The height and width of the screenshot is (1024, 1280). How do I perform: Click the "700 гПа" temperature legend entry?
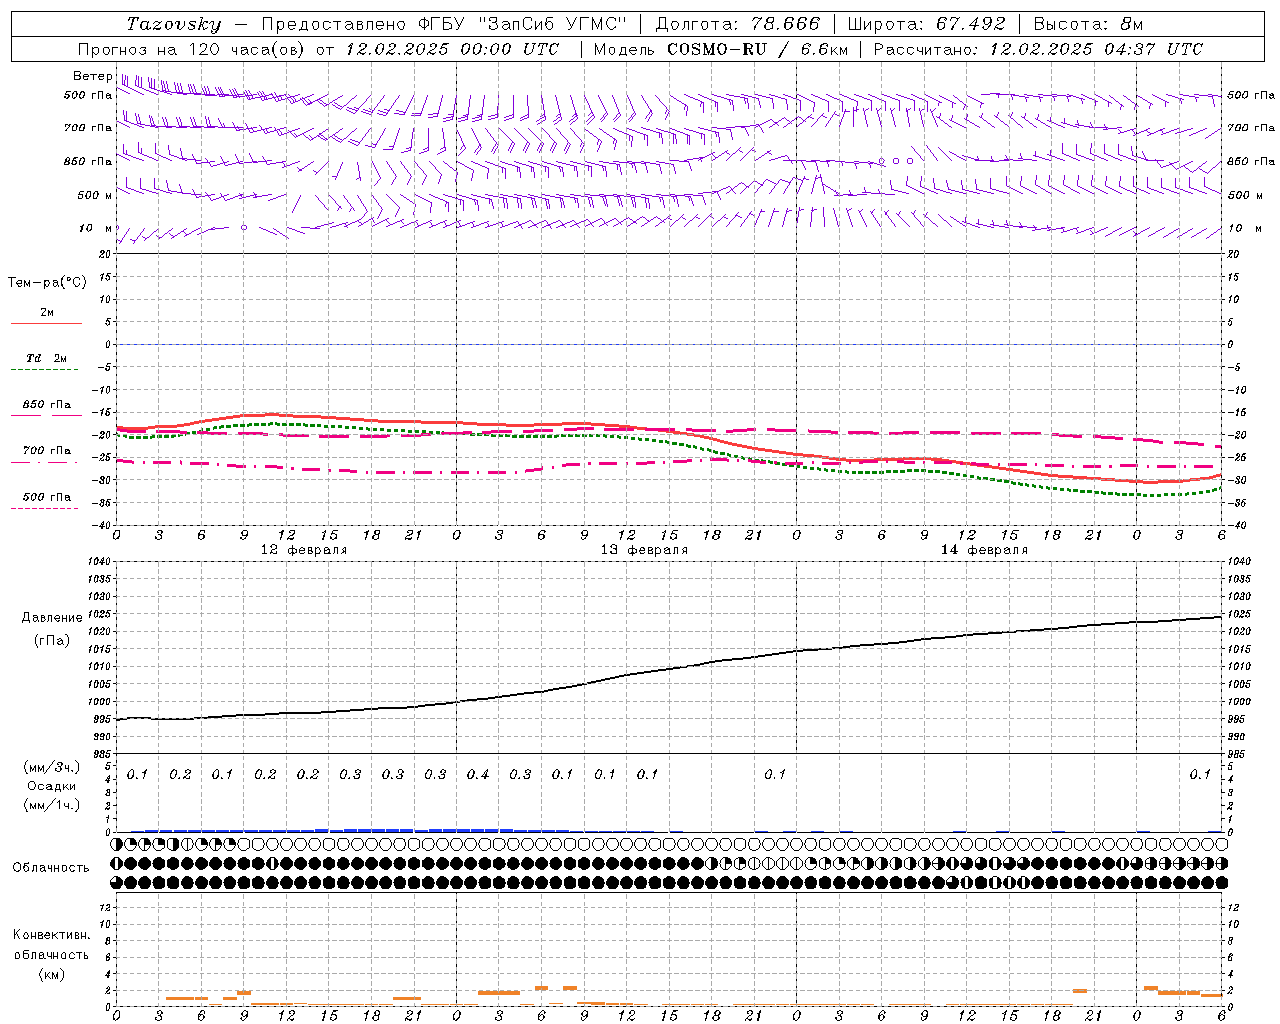(47, 451)
